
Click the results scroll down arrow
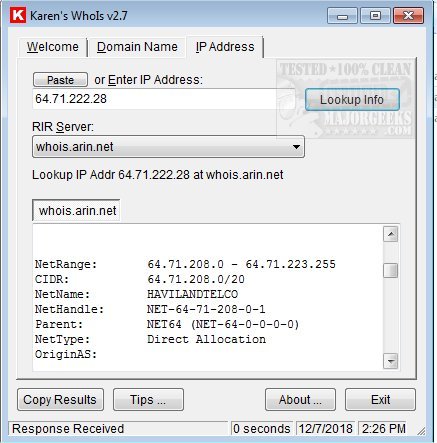point(391,361)
